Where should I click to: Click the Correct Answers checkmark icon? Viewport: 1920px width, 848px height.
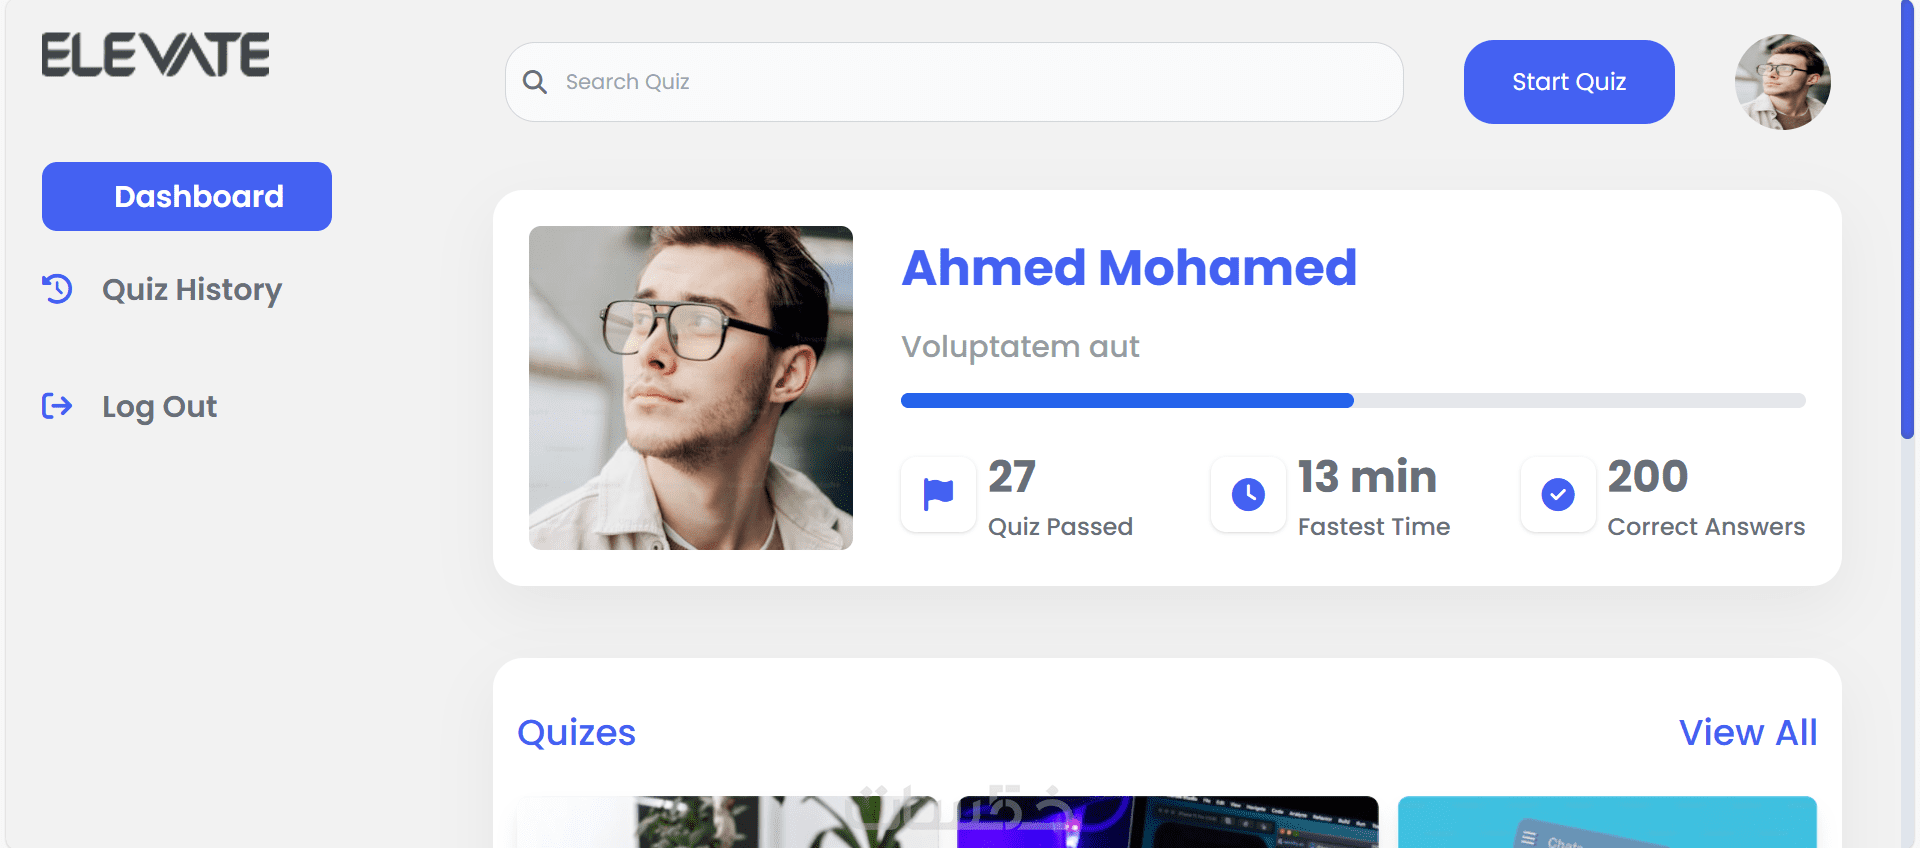point(1558,494)
